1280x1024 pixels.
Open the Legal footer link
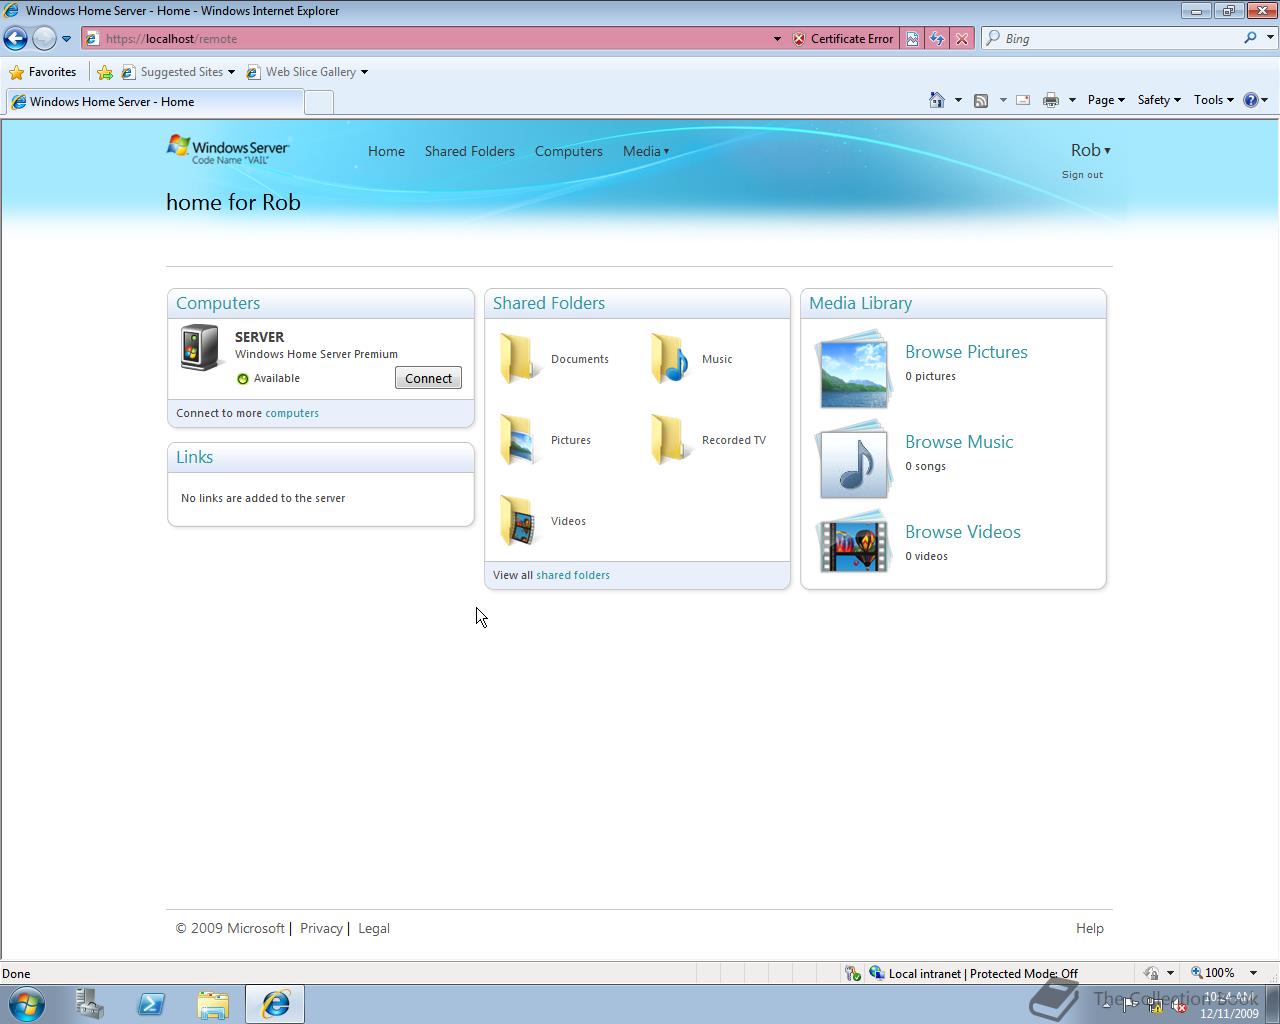coord(374,928)
